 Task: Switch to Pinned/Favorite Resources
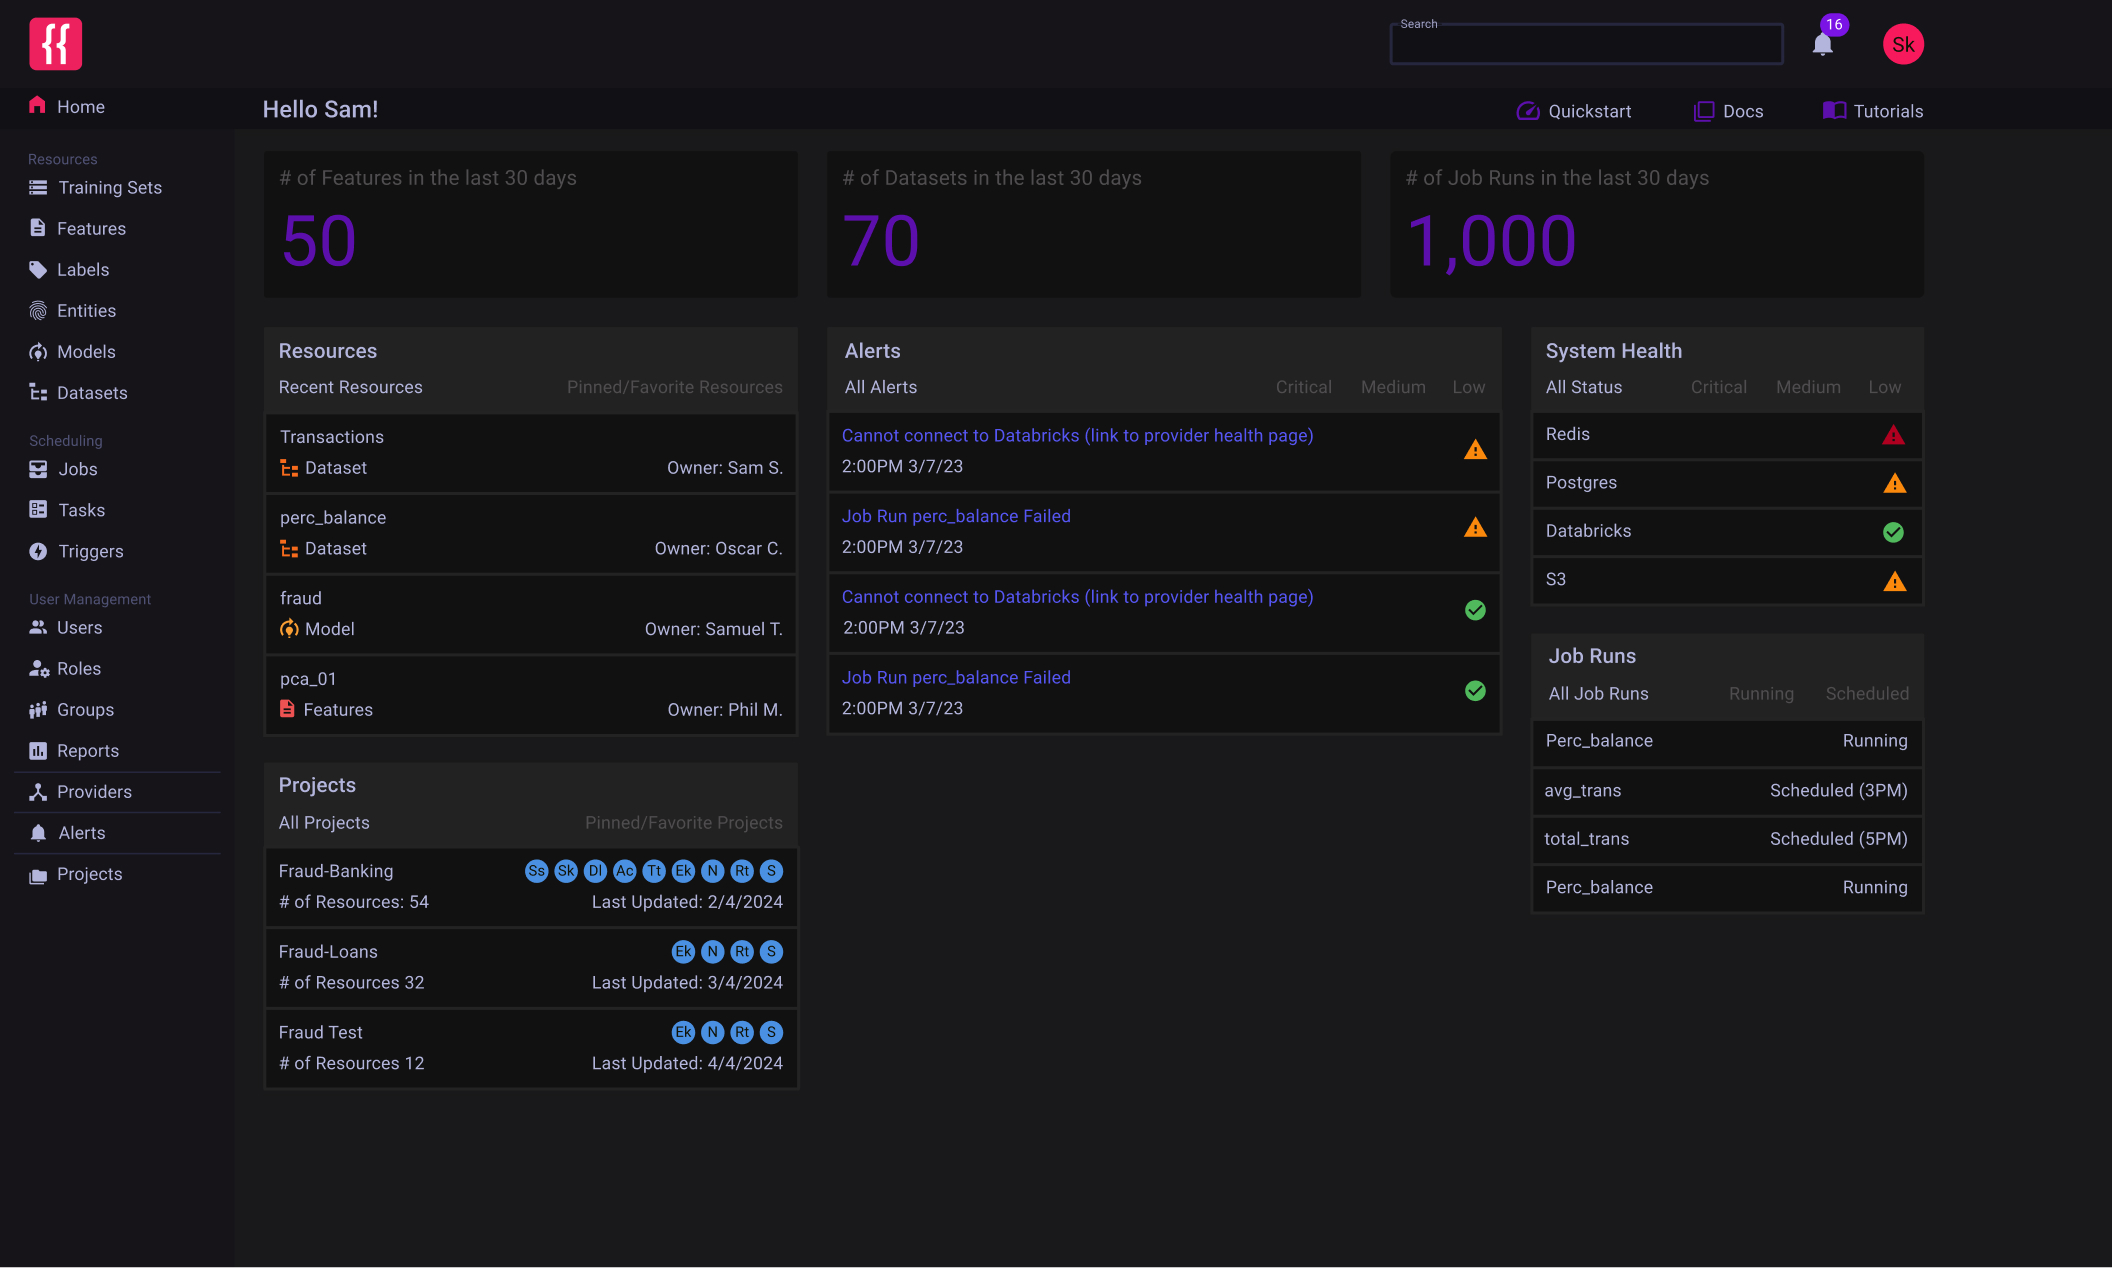point(674,387)
